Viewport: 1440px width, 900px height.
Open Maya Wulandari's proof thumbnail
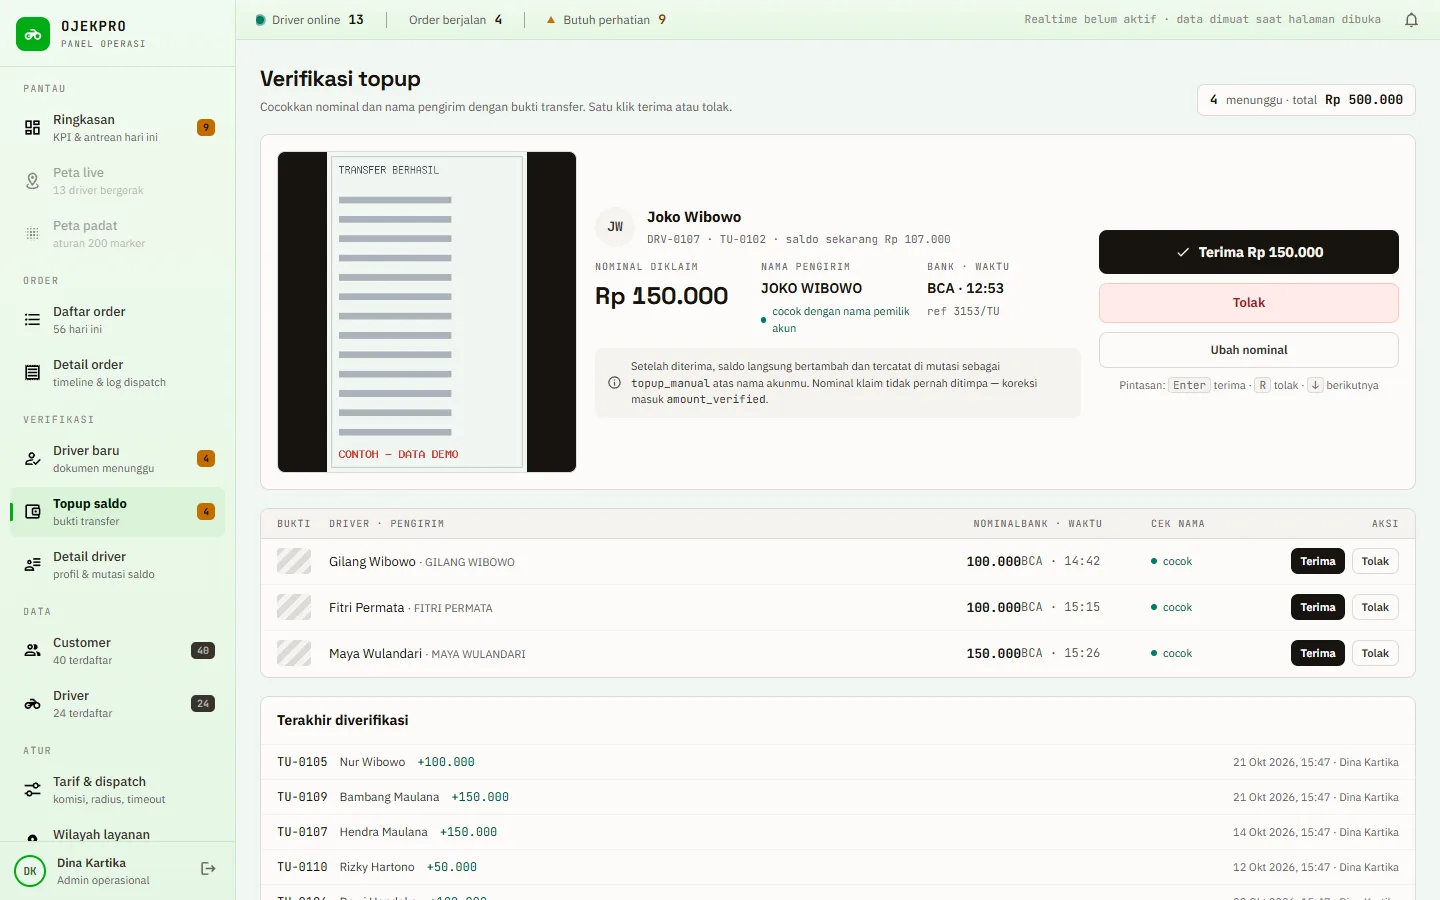pos(294,653)
